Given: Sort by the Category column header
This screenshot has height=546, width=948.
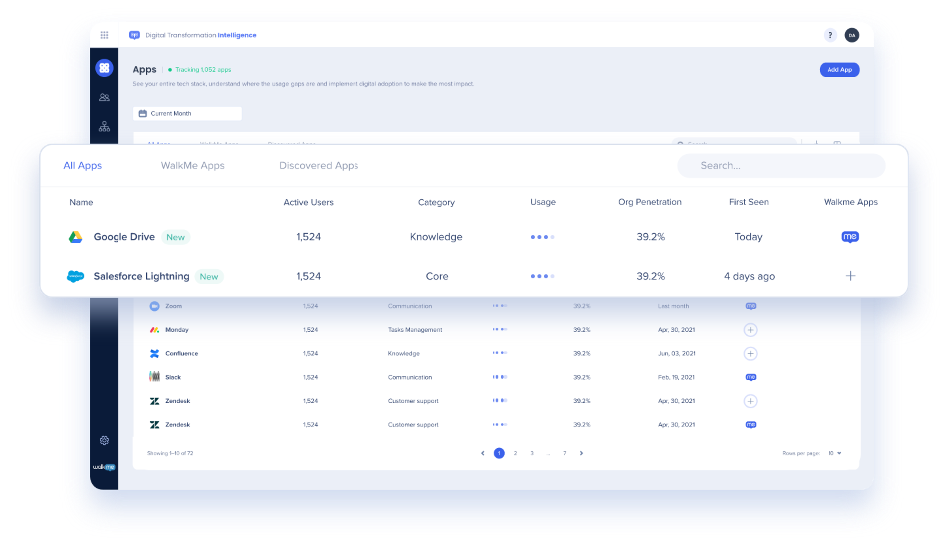Looking at the screenshot, I should tap(436, 203).
